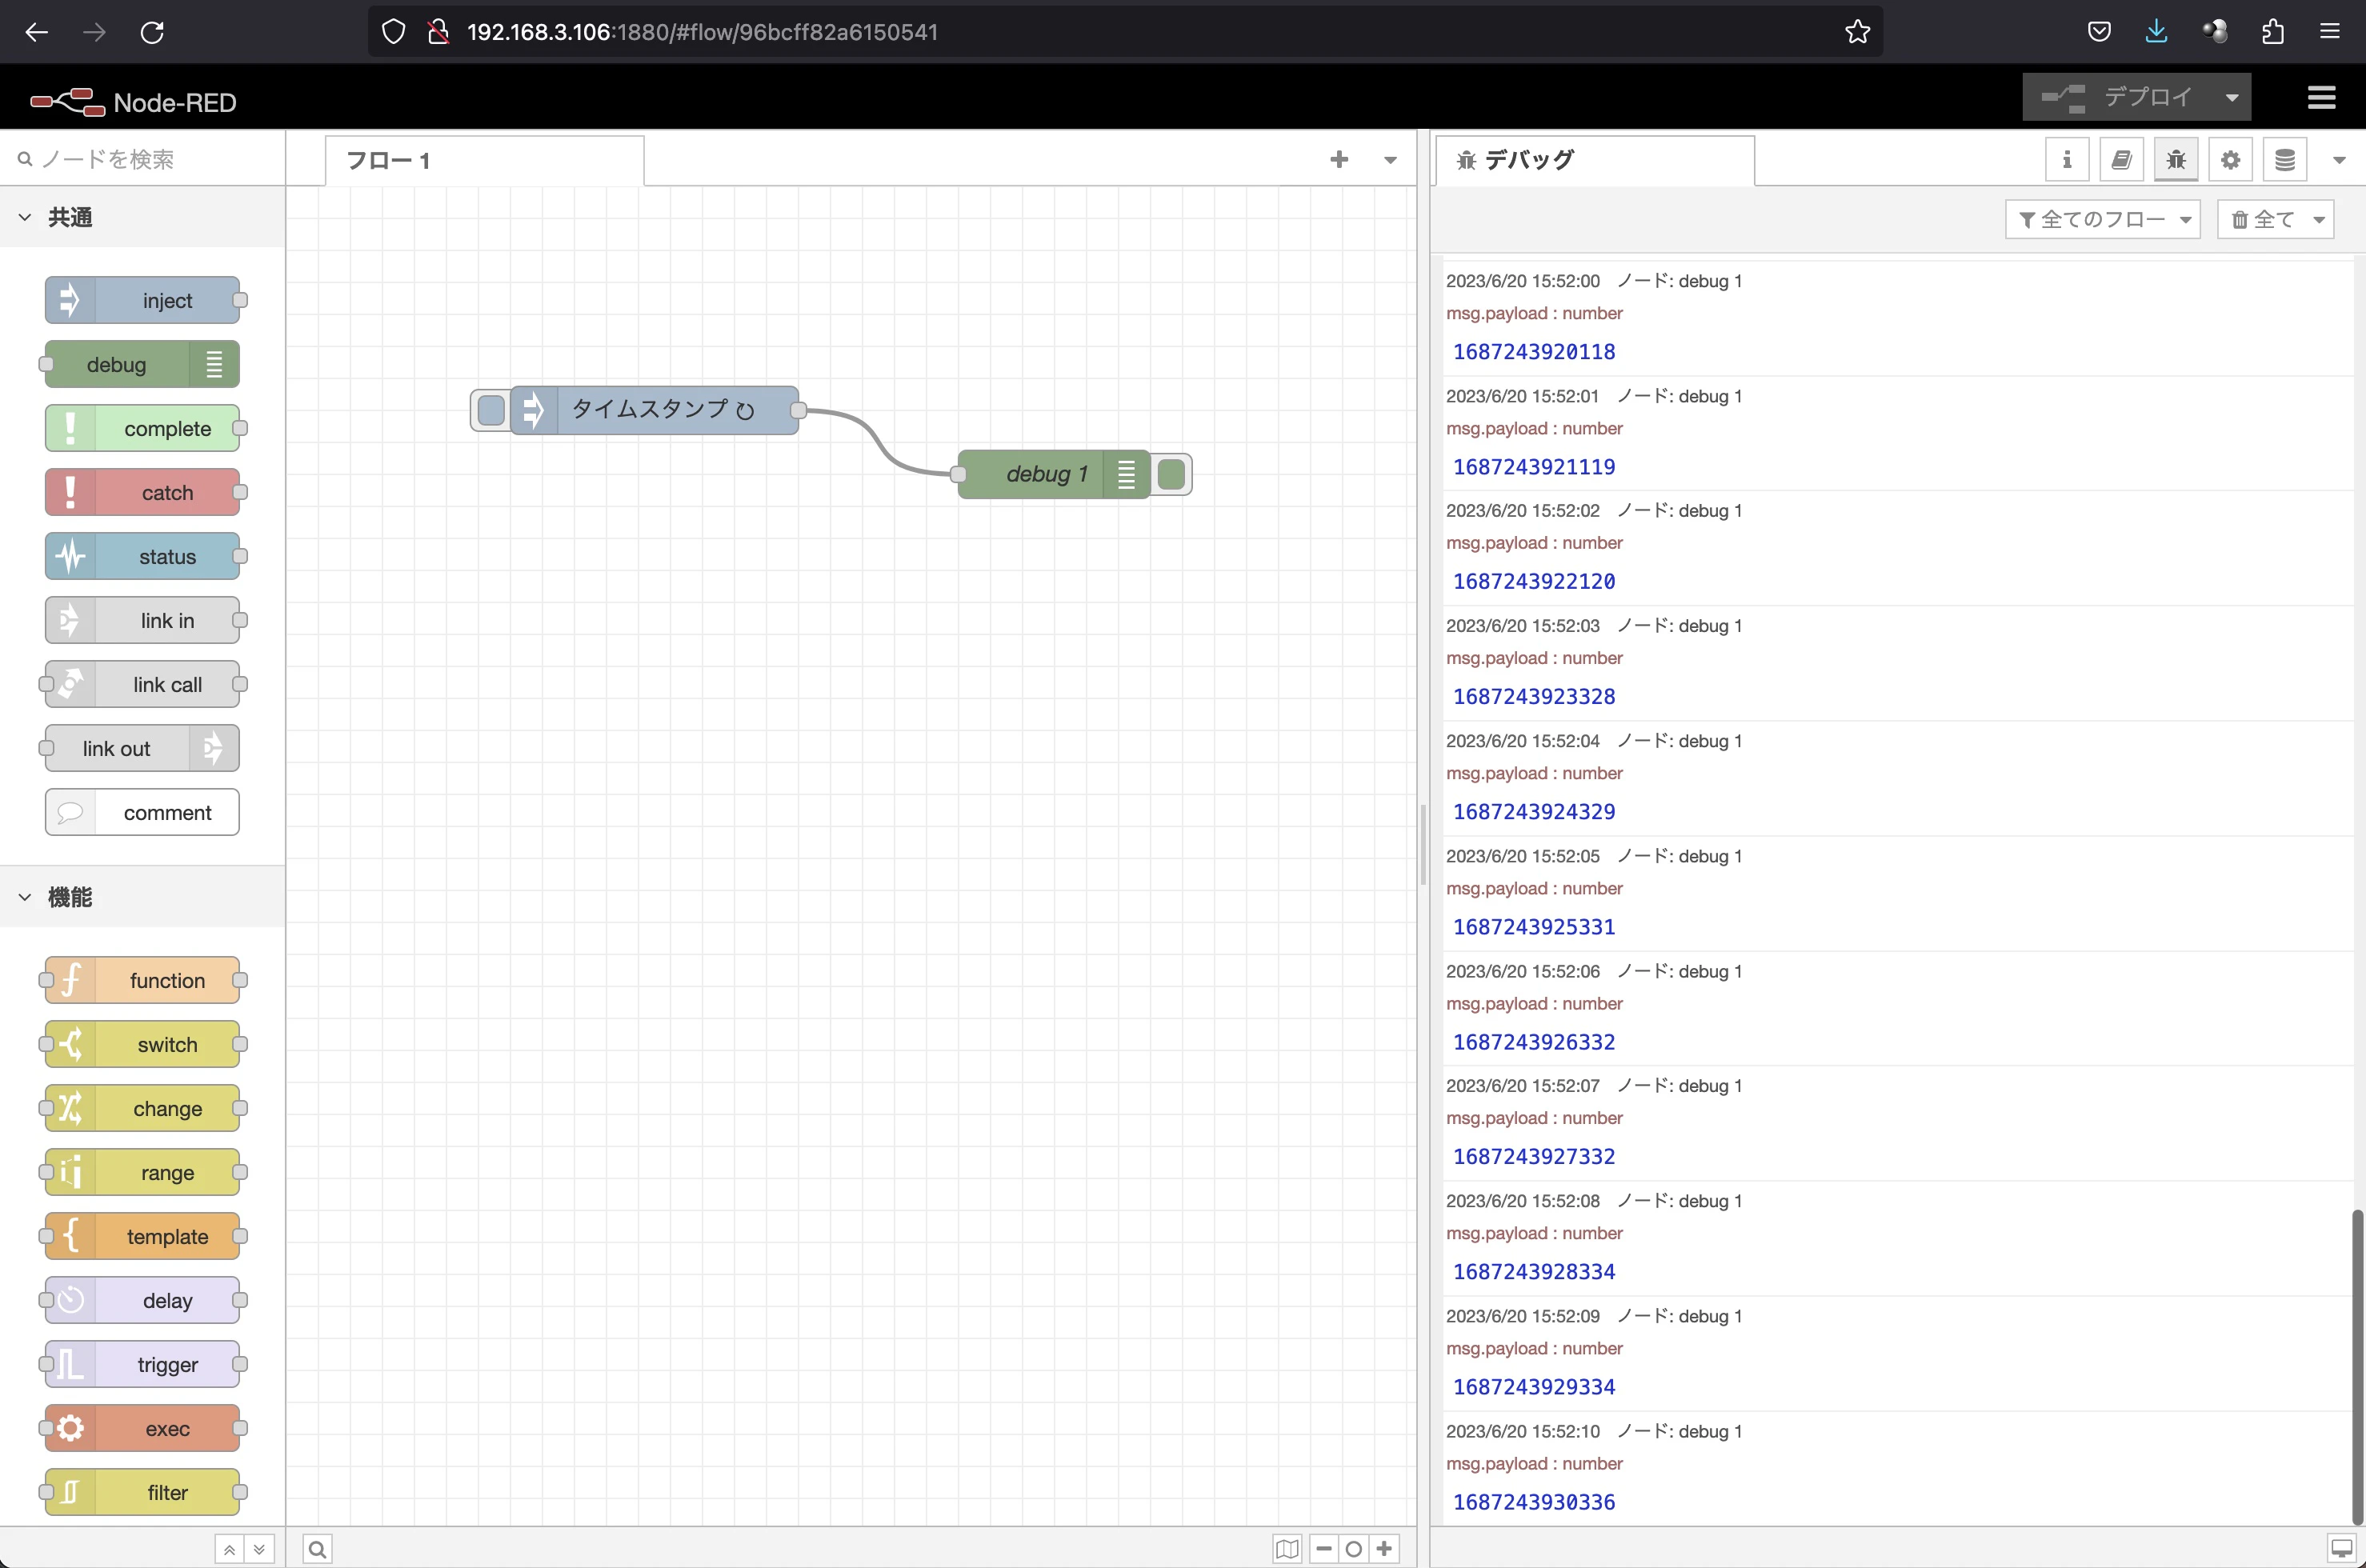This screenshot has width=2366, height=1568.
Task: Open the Deploy options dropdown arrow
Action: click(2232, 97)
